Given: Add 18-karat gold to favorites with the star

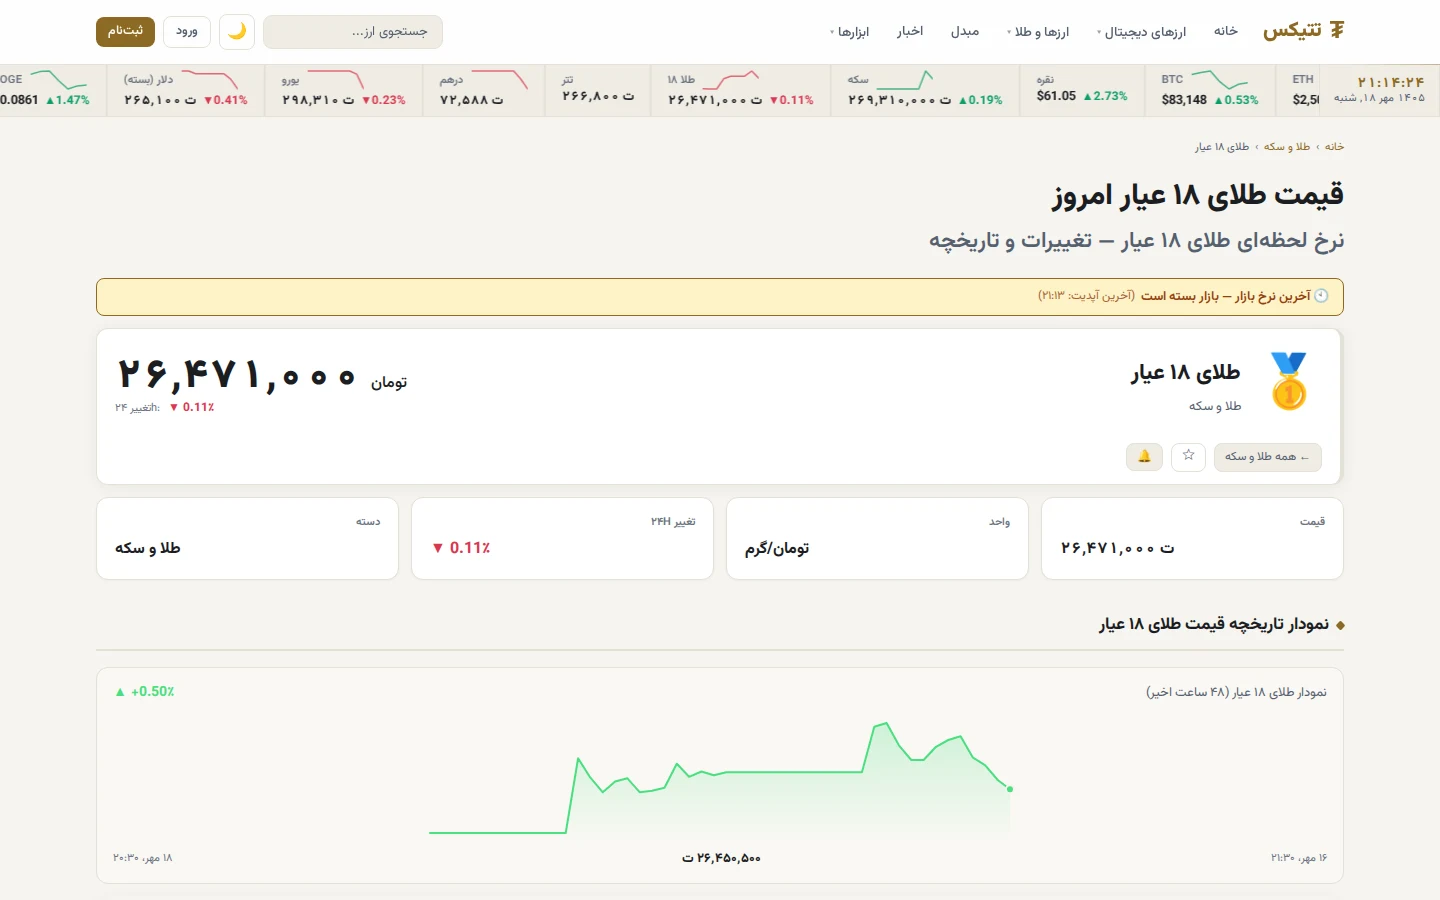Looking at the screenshot, I should (1188, 457).
